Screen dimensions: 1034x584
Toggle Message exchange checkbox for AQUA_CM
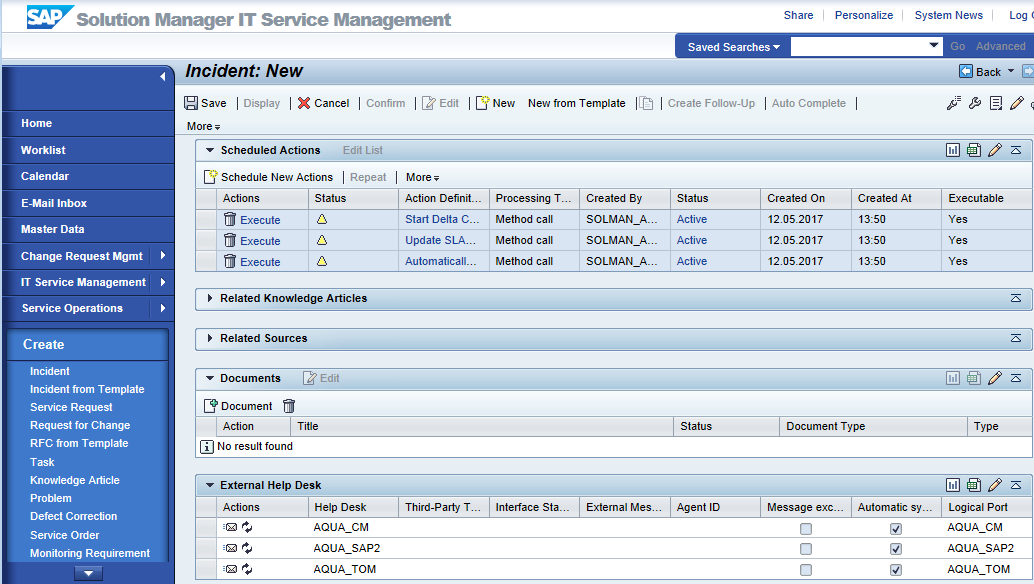click(806, 528)
